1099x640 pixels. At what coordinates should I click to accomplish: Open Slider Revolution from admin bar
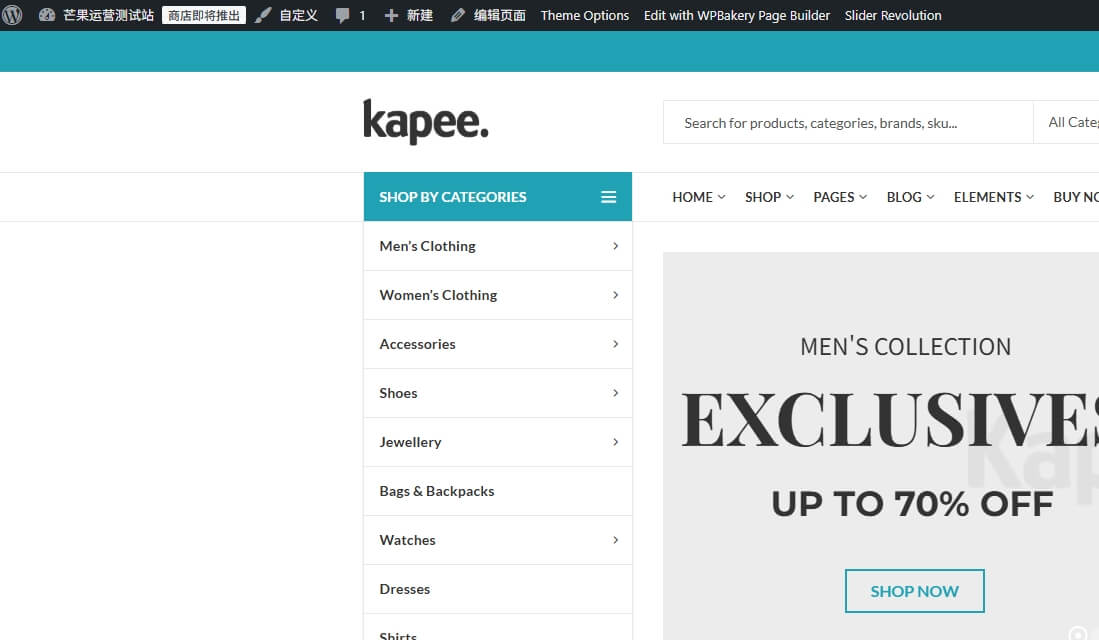[892, 15]
